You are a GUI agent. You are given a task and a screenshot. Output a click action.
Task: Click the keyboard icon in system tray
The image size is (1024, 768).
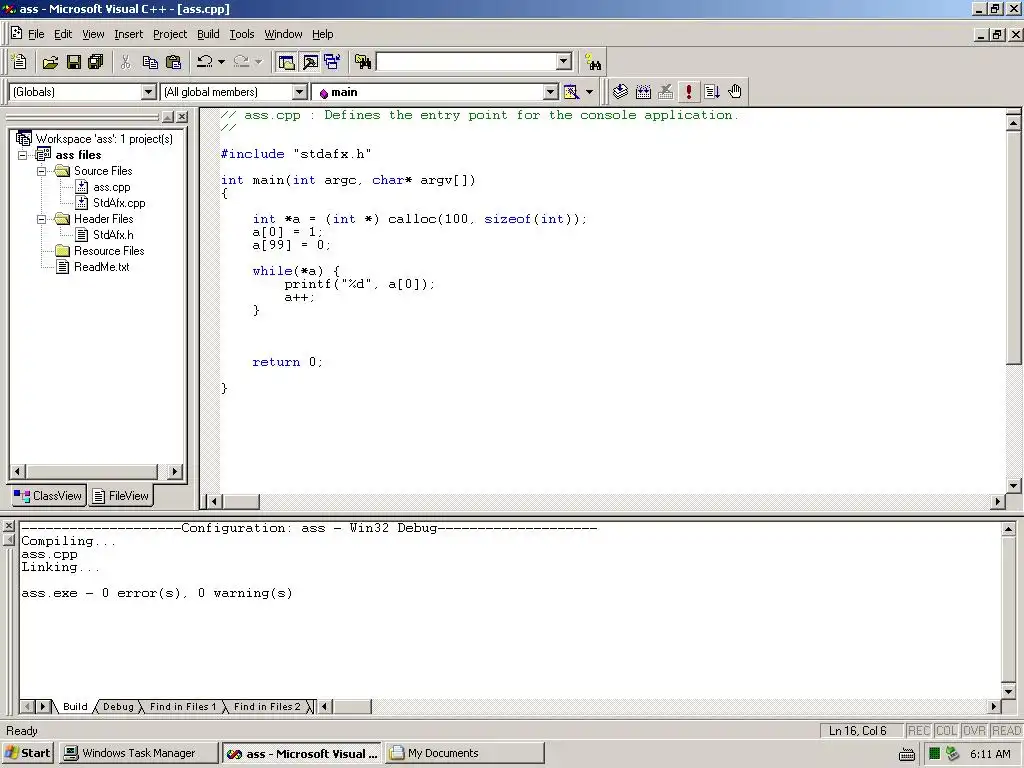pos(906,754)
